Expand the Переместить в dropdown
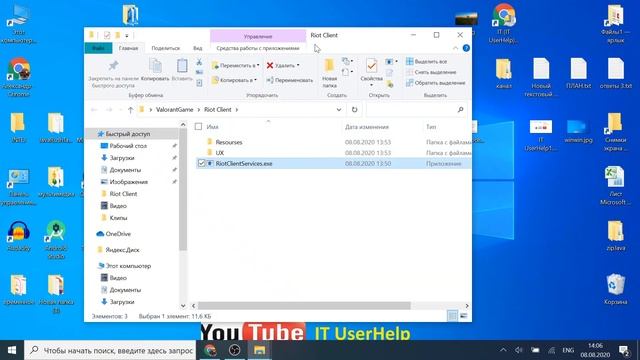 [258, 65]
